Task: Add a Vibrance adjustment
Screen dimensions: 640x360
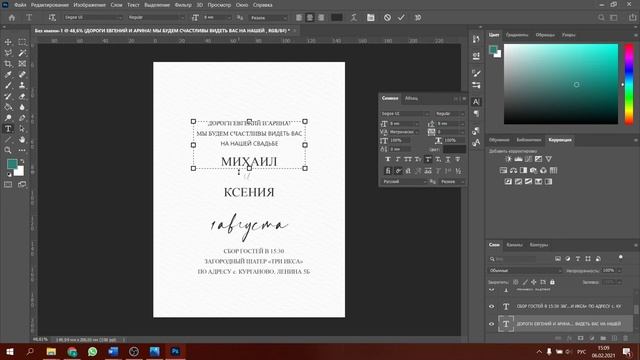Action: tap(549, 159)
